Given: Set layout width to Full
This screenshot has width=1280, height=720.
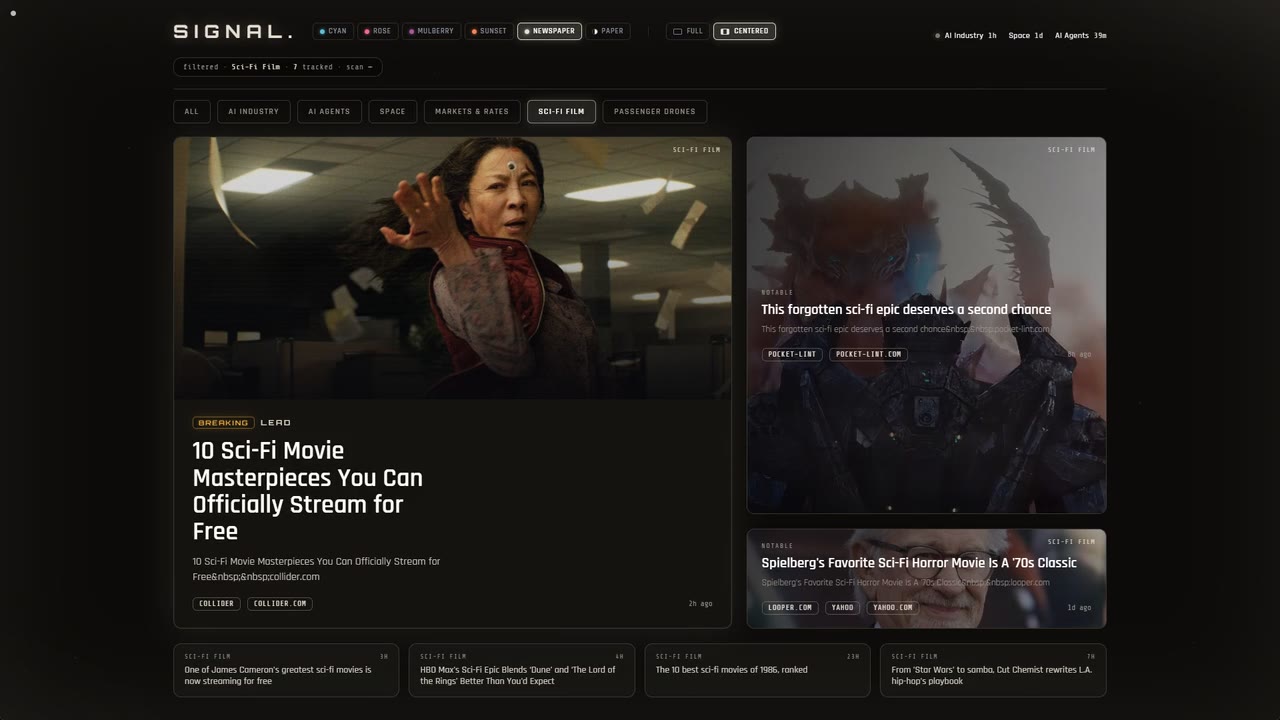Looking at the screenshot, I should 688,31.
